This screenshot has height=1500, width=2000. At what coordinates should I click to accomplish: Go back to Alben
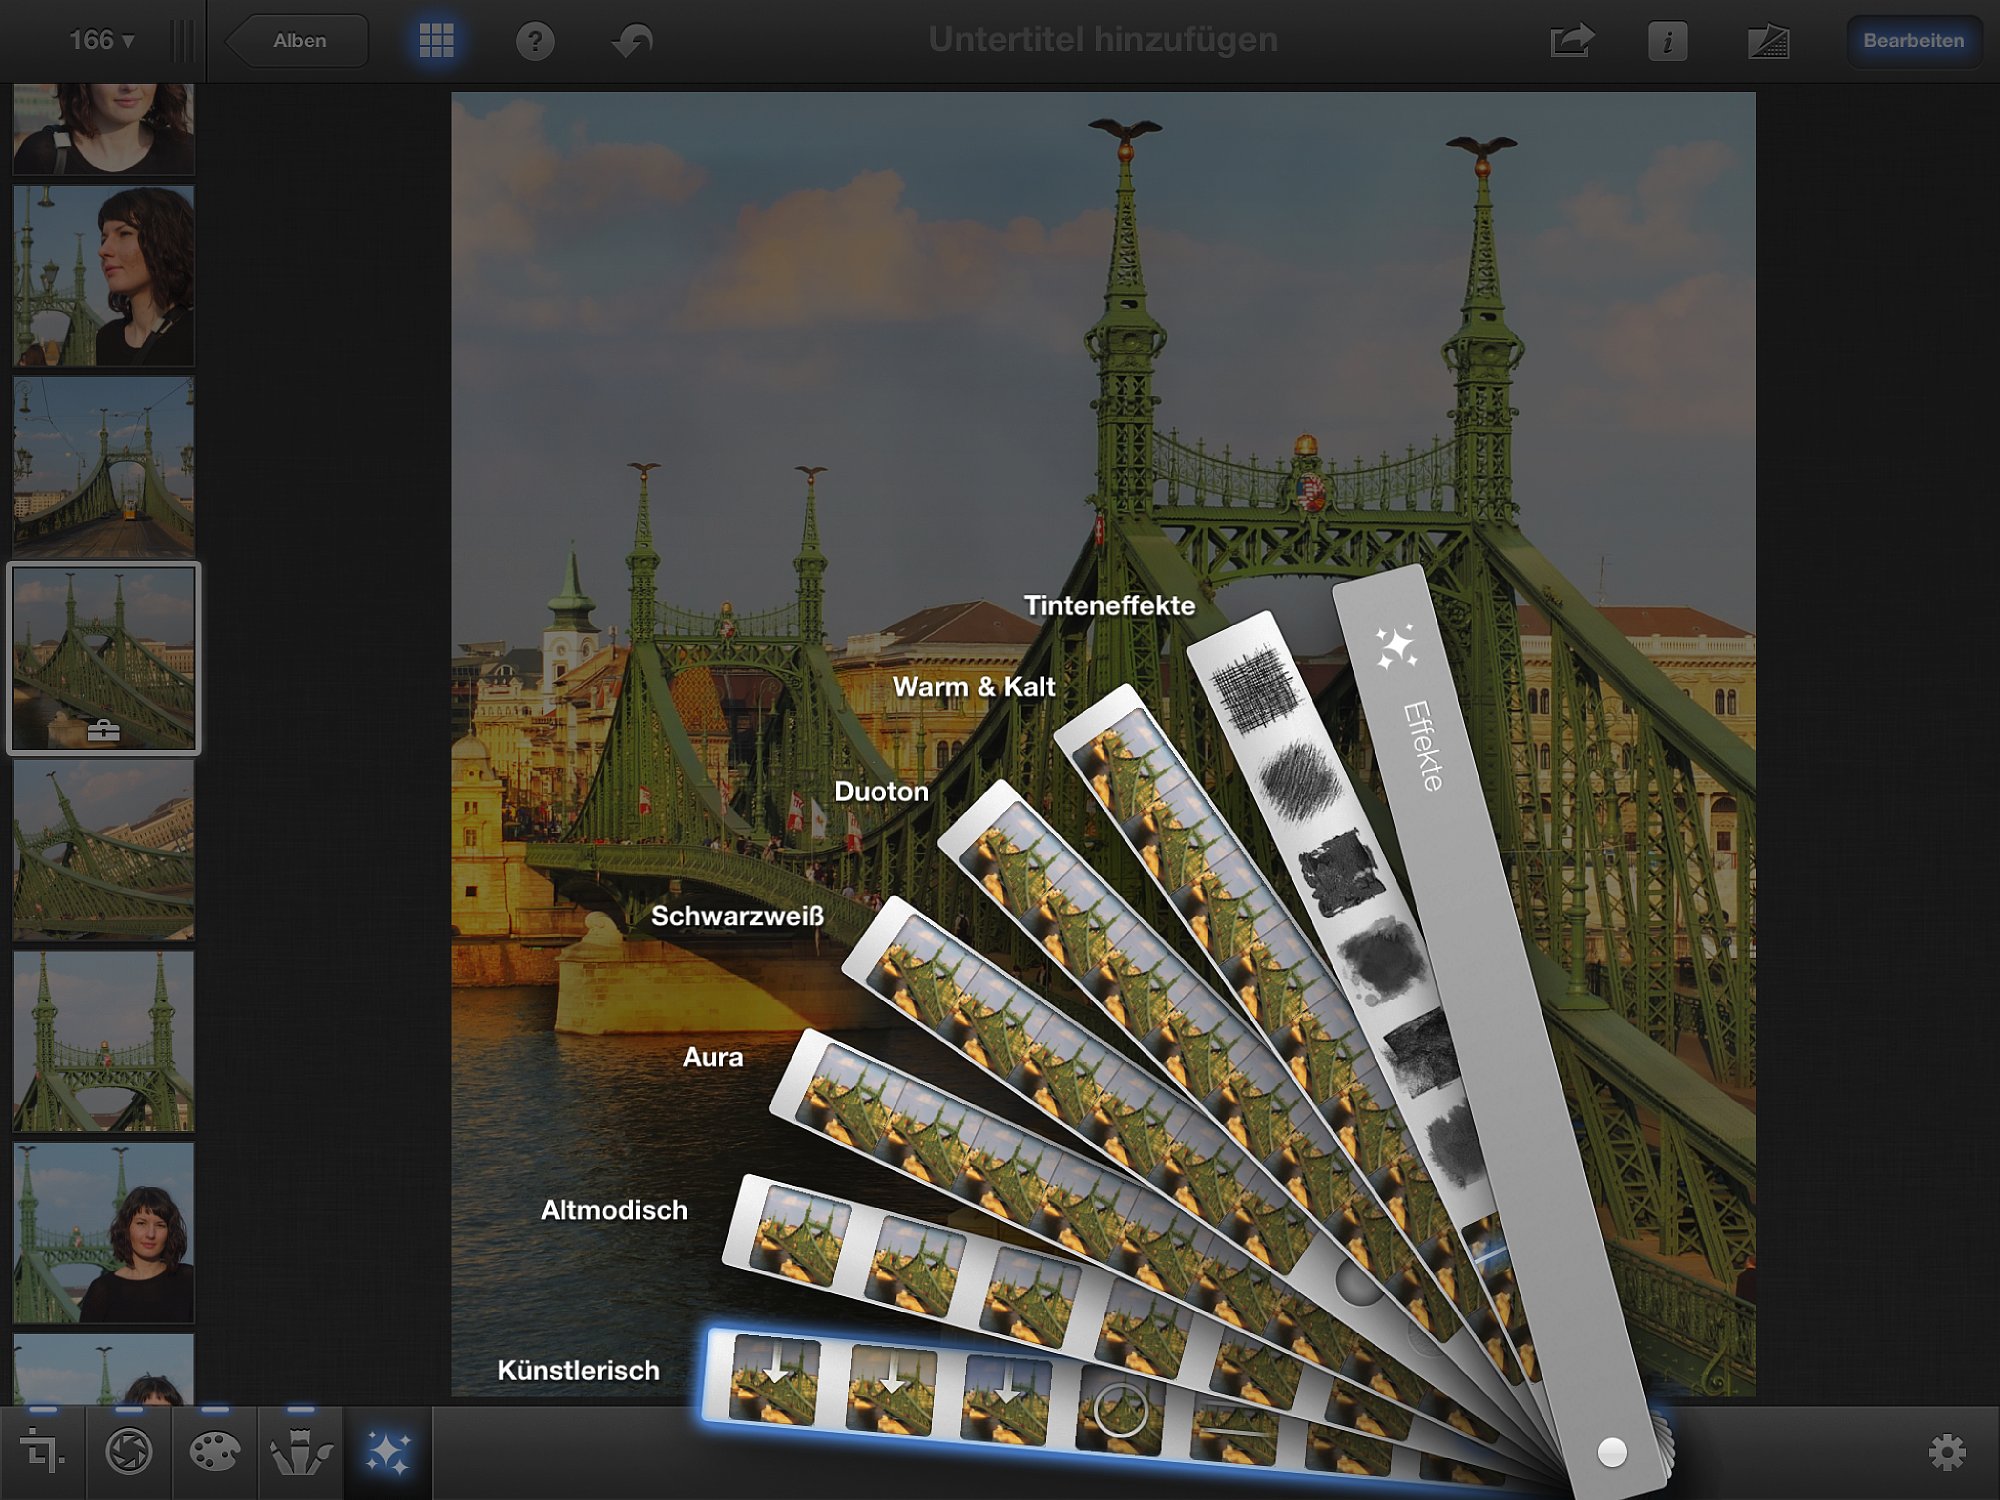pos(297,41)
